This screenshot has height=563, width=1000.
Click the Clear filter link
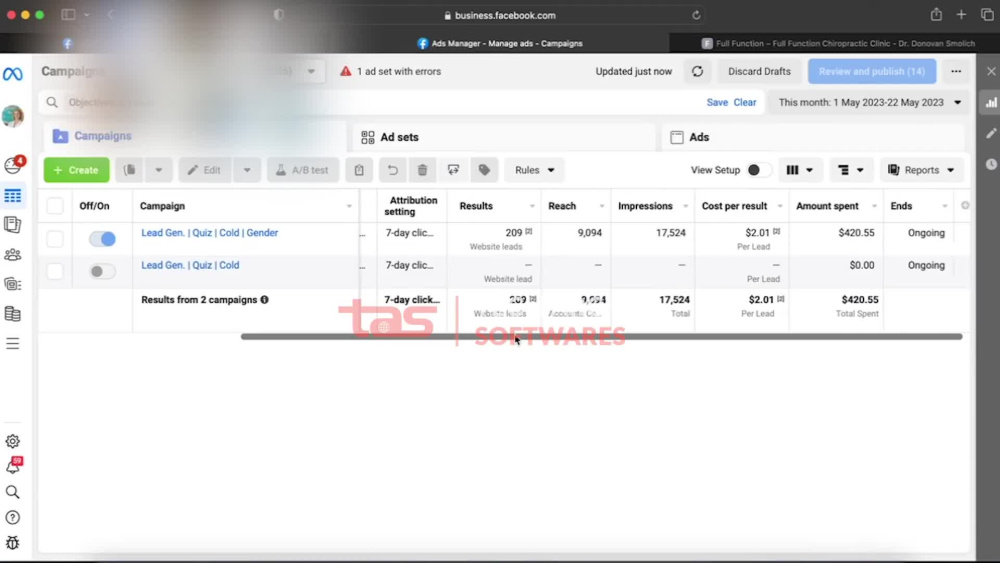click(744, 103)
